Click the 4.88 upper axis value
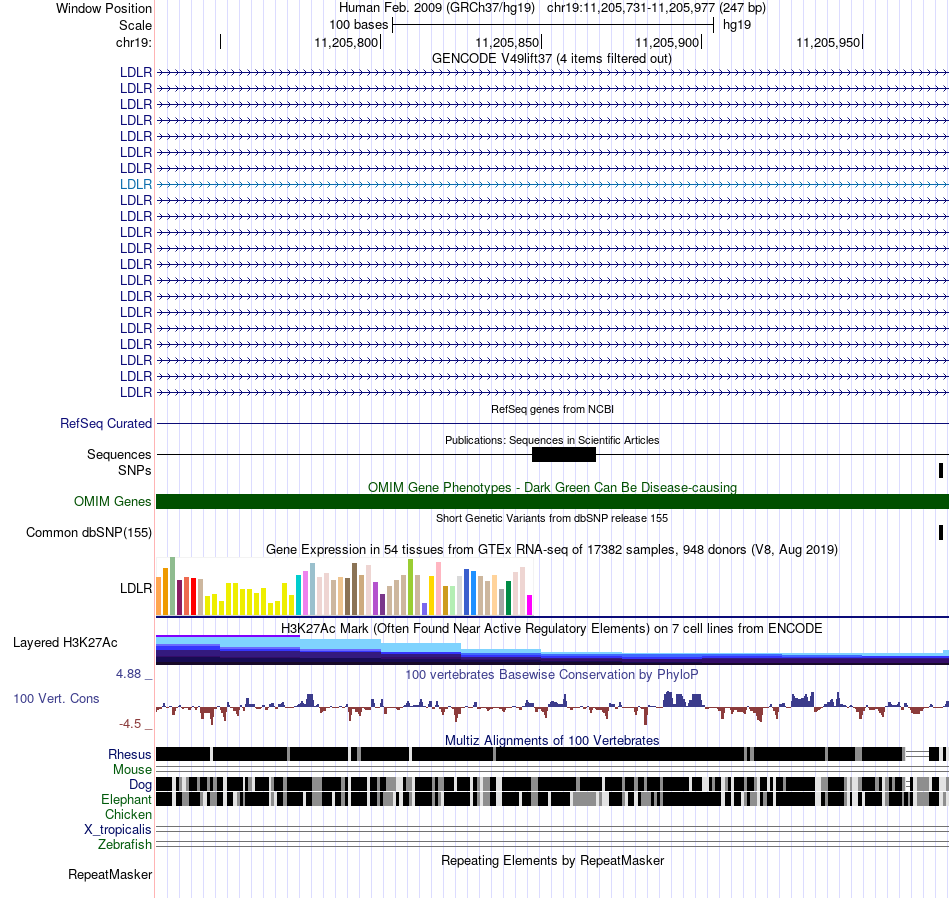The width and height of the screenshot is (950, 898). pos(128,674)
